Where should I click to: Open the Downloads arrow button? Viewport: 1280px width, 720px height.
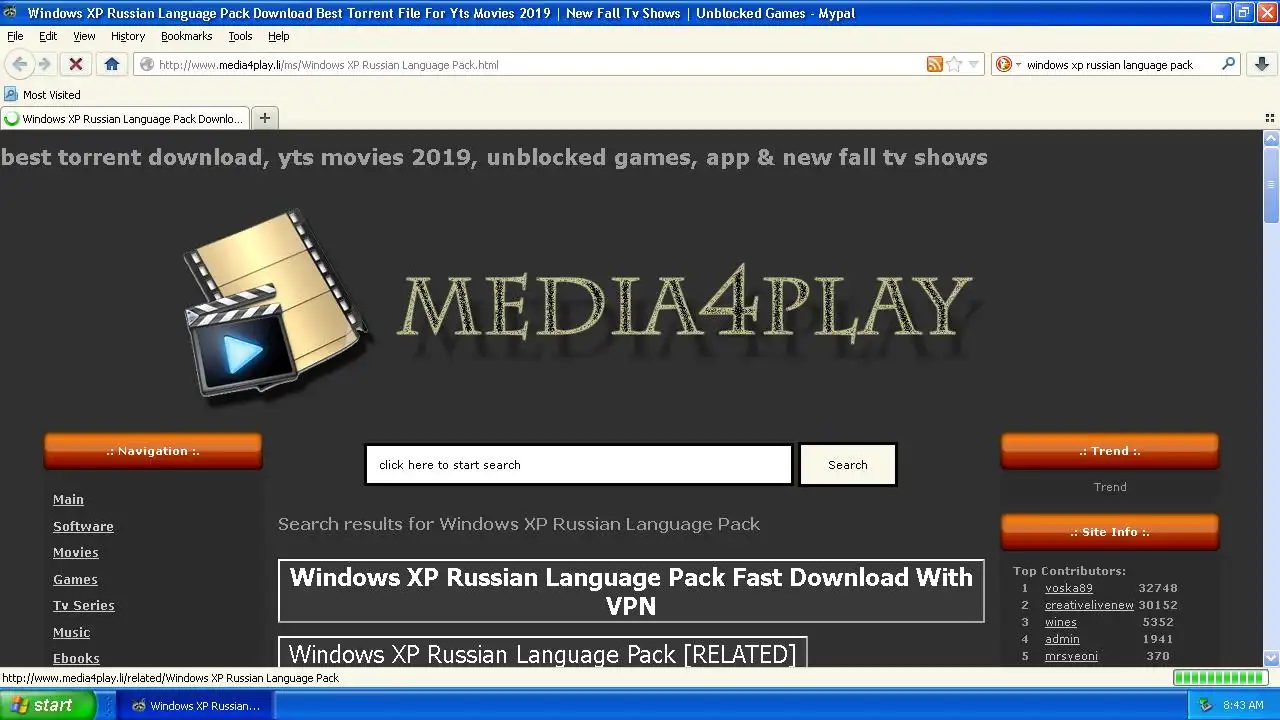point(1262,64)
